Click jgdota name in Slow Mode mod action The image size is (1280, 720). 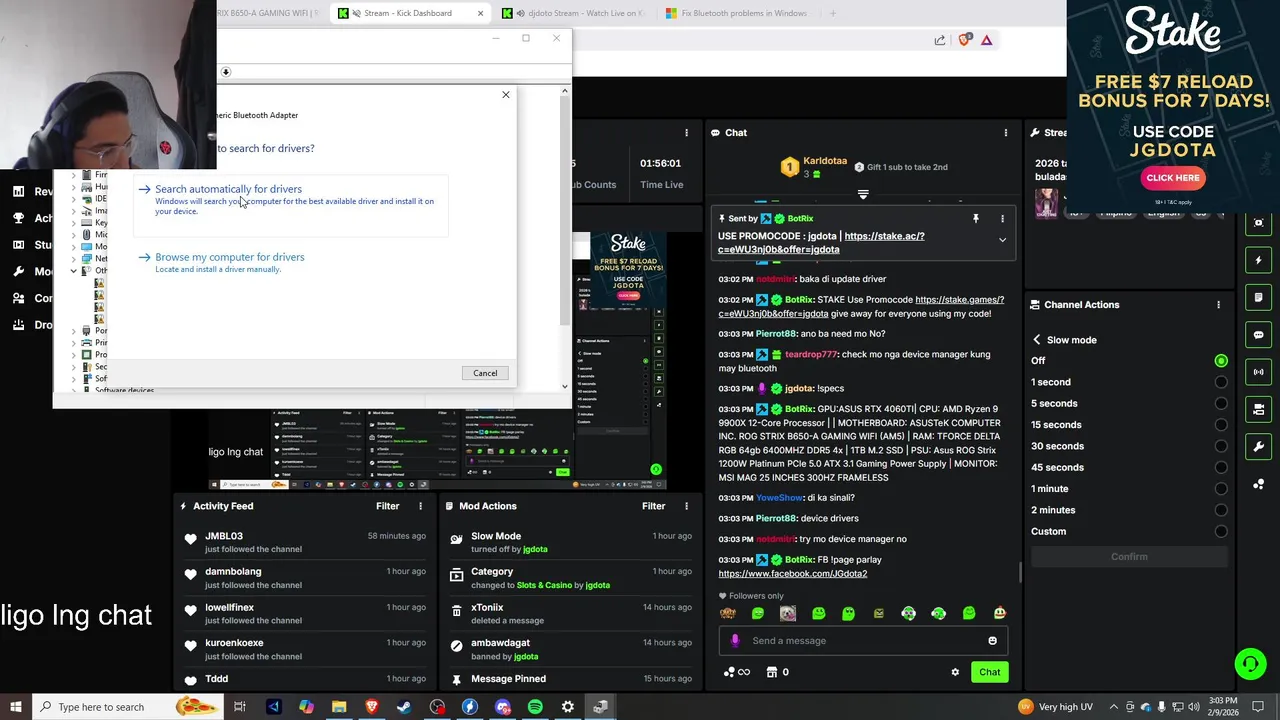[x=535, y=549]
